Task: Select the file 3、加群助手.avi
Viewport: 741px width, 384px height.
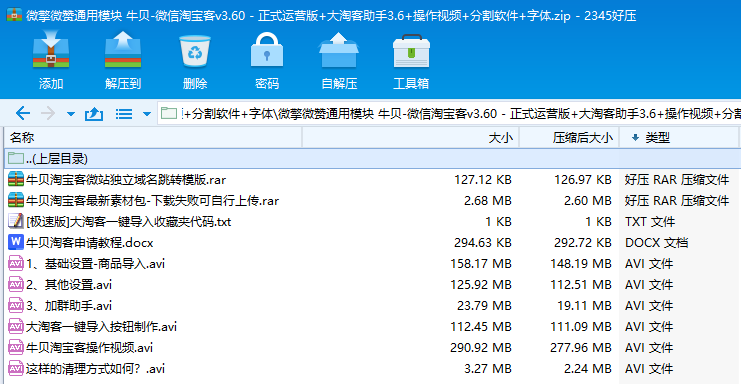Action: tap(69, 306)
